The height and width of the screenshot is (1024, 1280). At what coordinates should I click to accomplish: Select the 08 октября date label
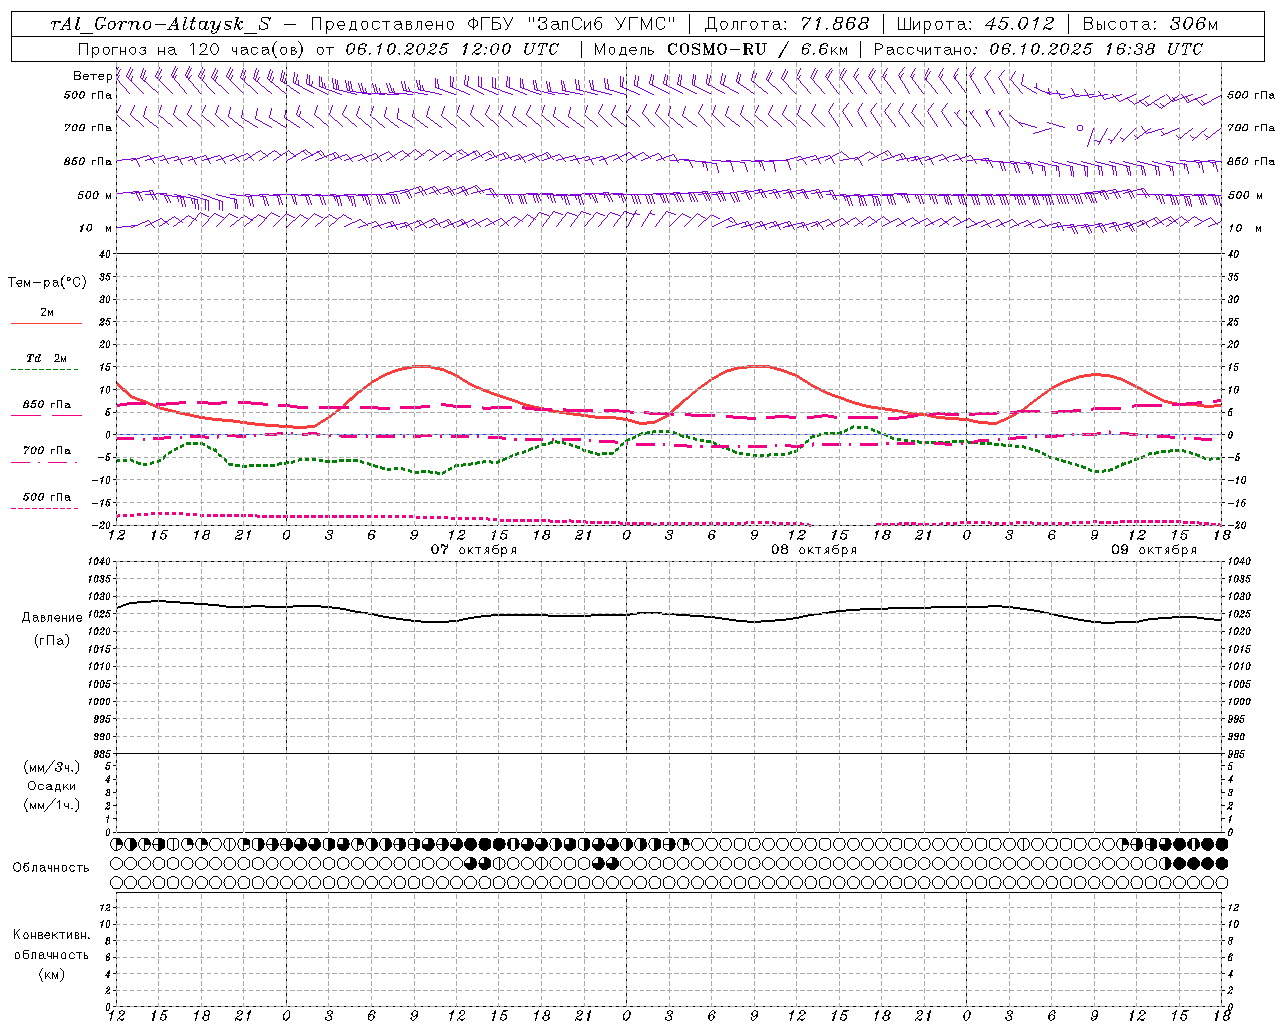click(x=814, y=549)
